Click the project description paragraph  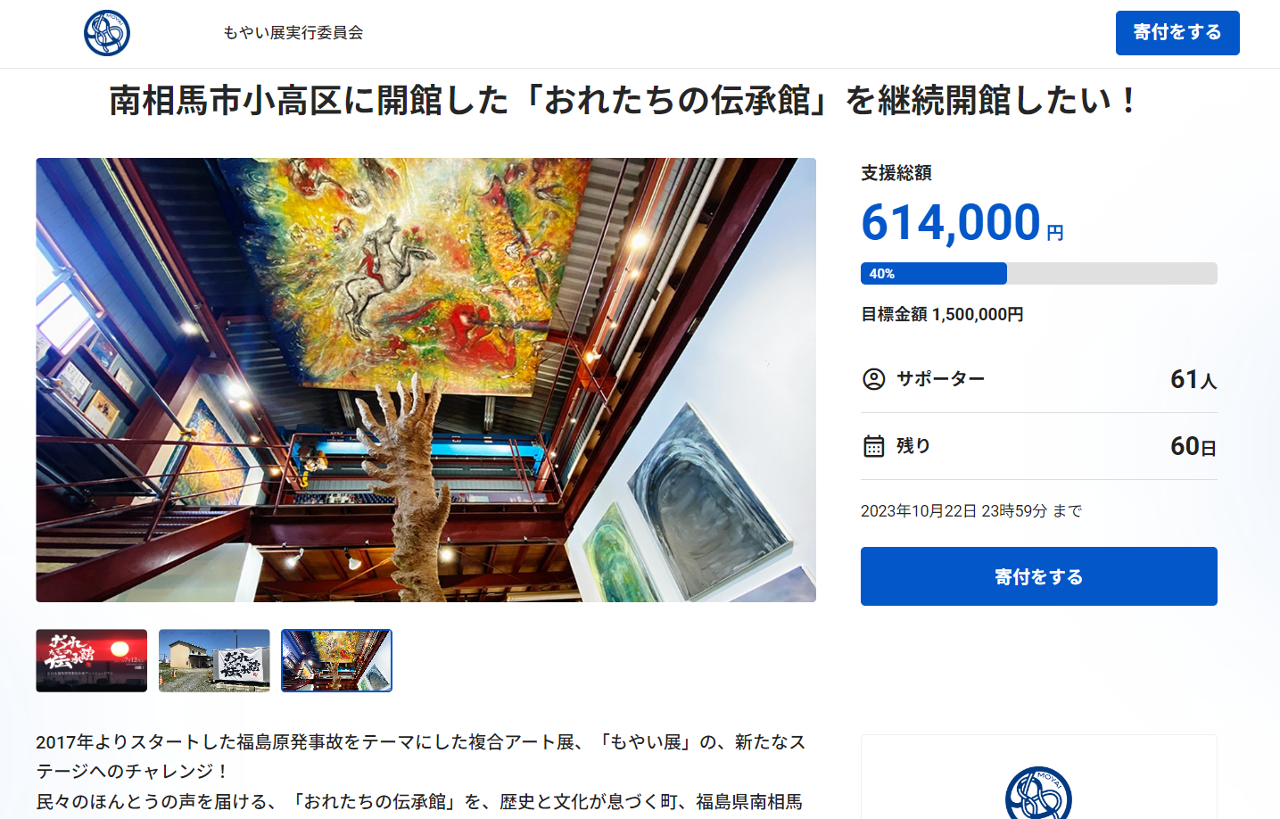tap(420, 772)
